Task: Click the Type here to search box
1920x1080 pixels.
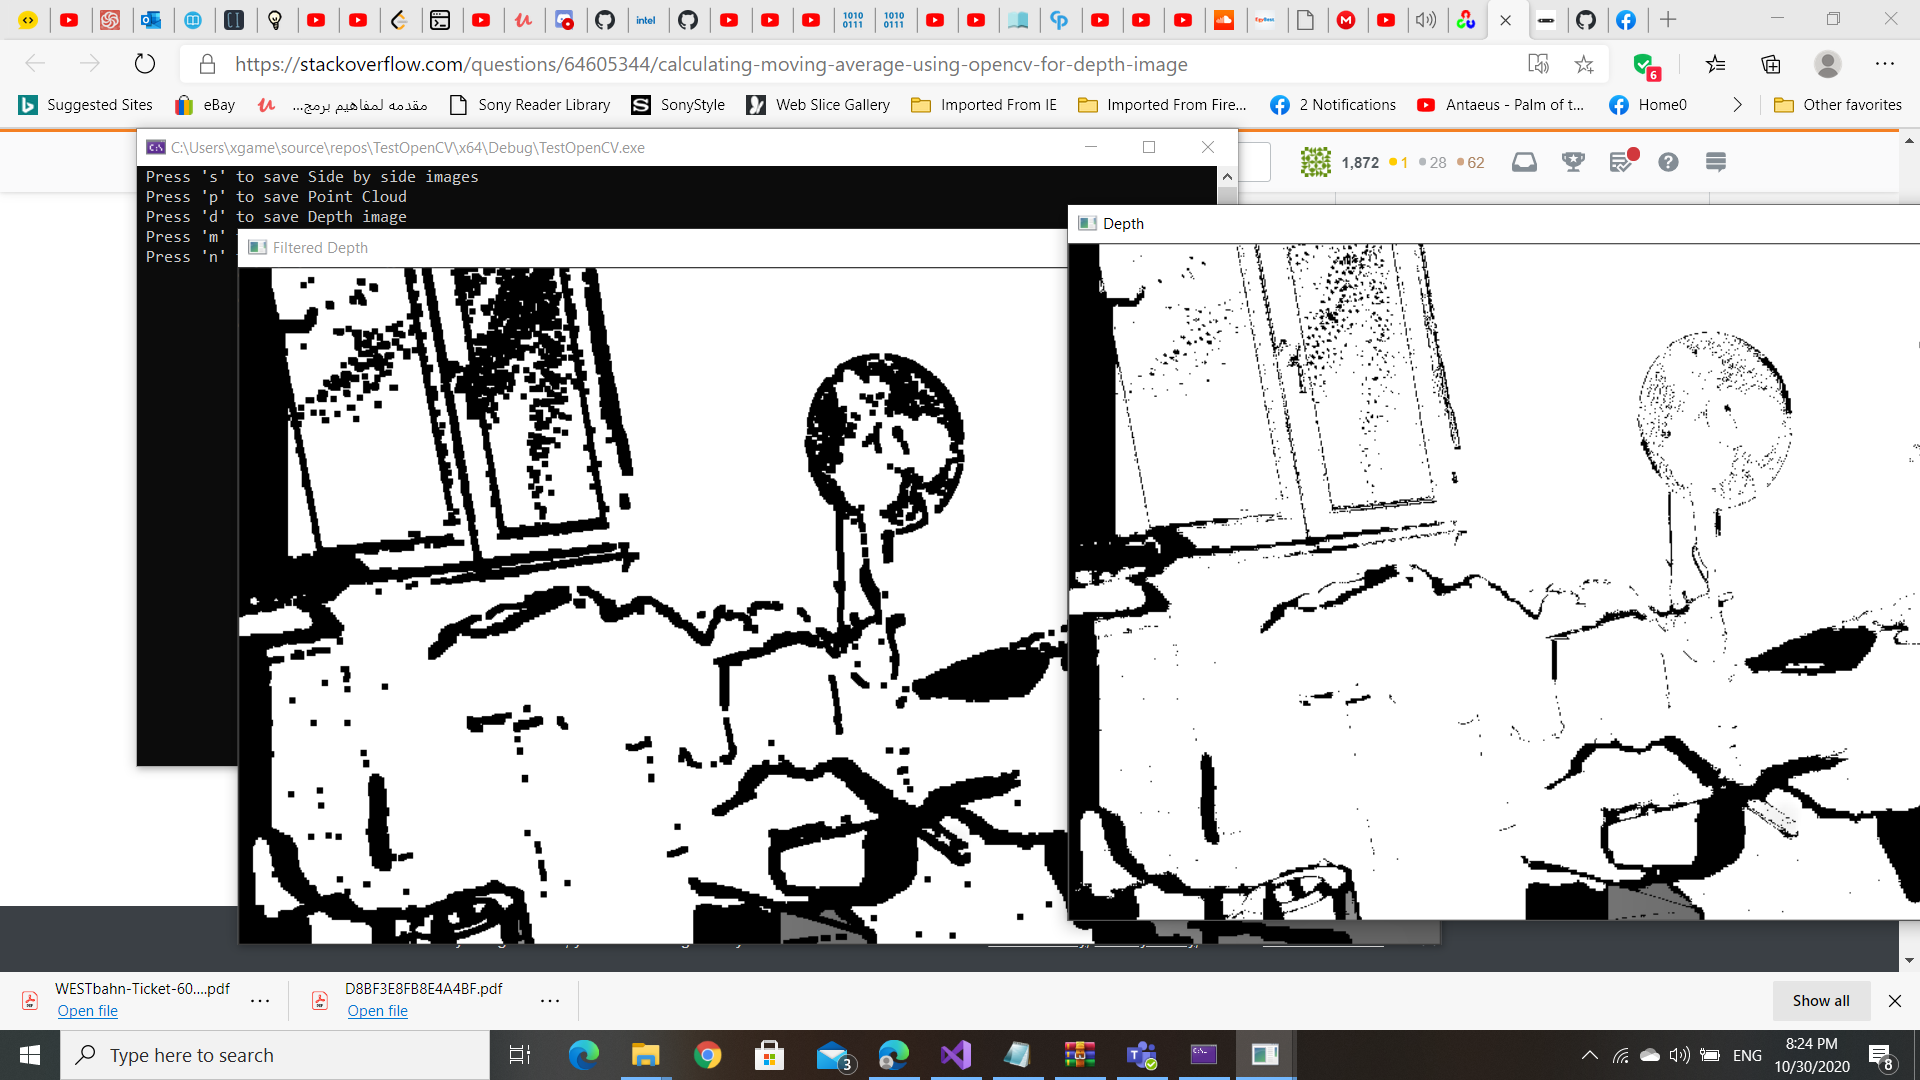Action: pyautogui.click(x=275, y=1055)
